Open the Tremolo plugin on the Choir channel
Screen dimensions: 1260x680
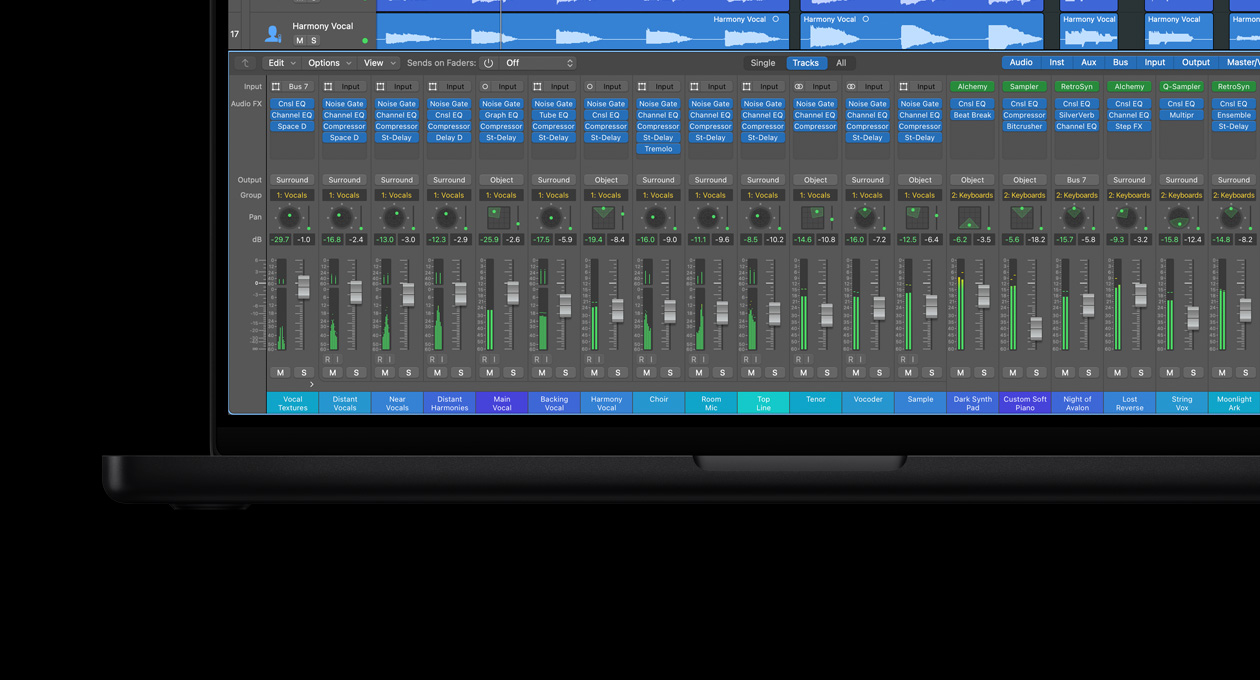point(658,148)
